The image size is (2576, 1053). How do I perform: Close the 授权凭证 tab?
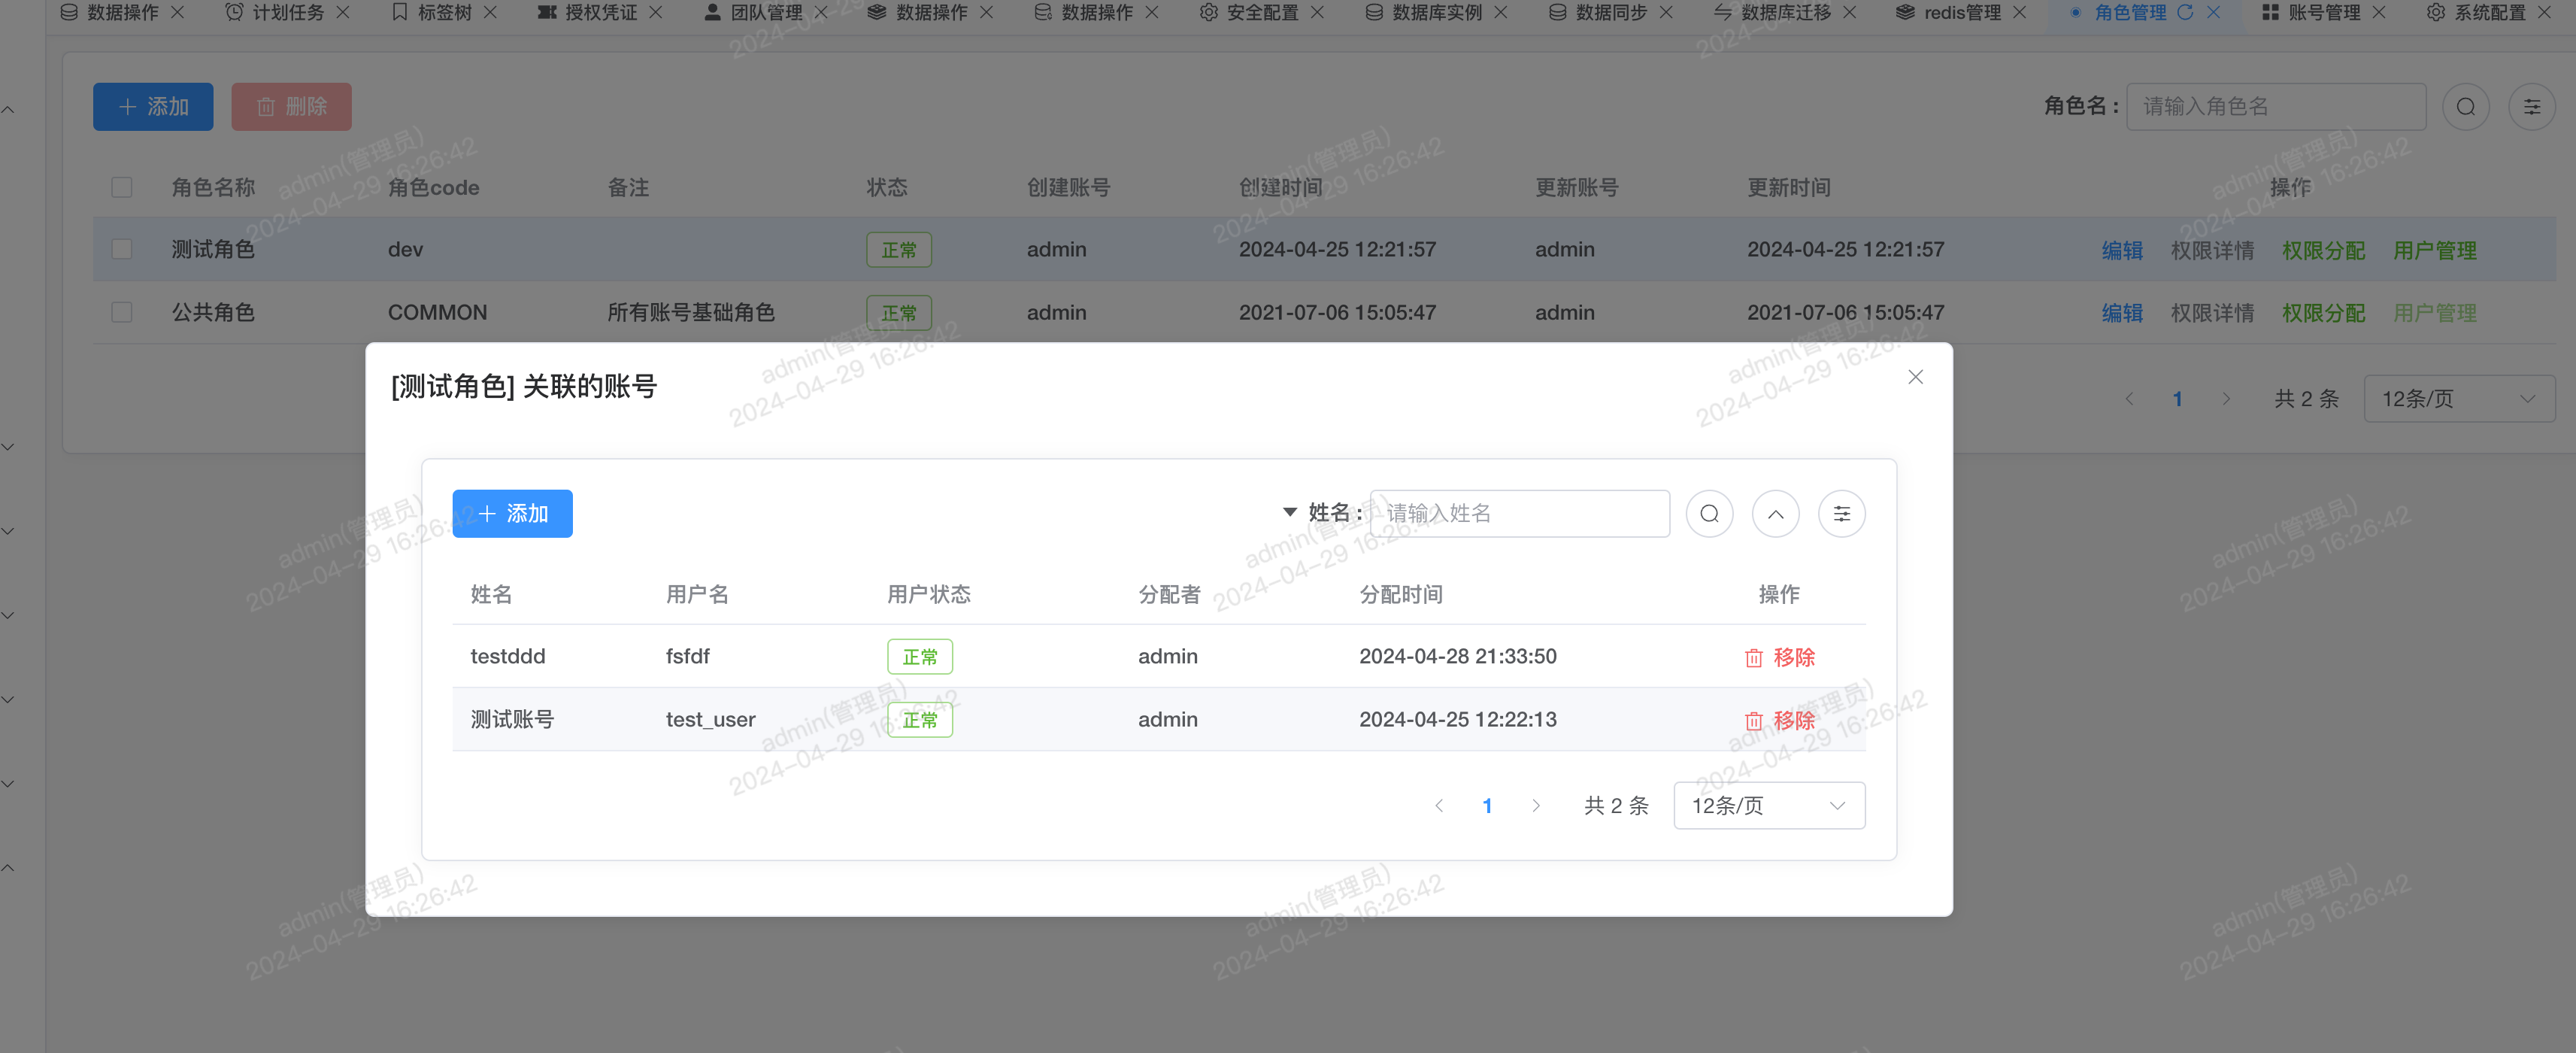pyautogui.click(x=655, y=12)
